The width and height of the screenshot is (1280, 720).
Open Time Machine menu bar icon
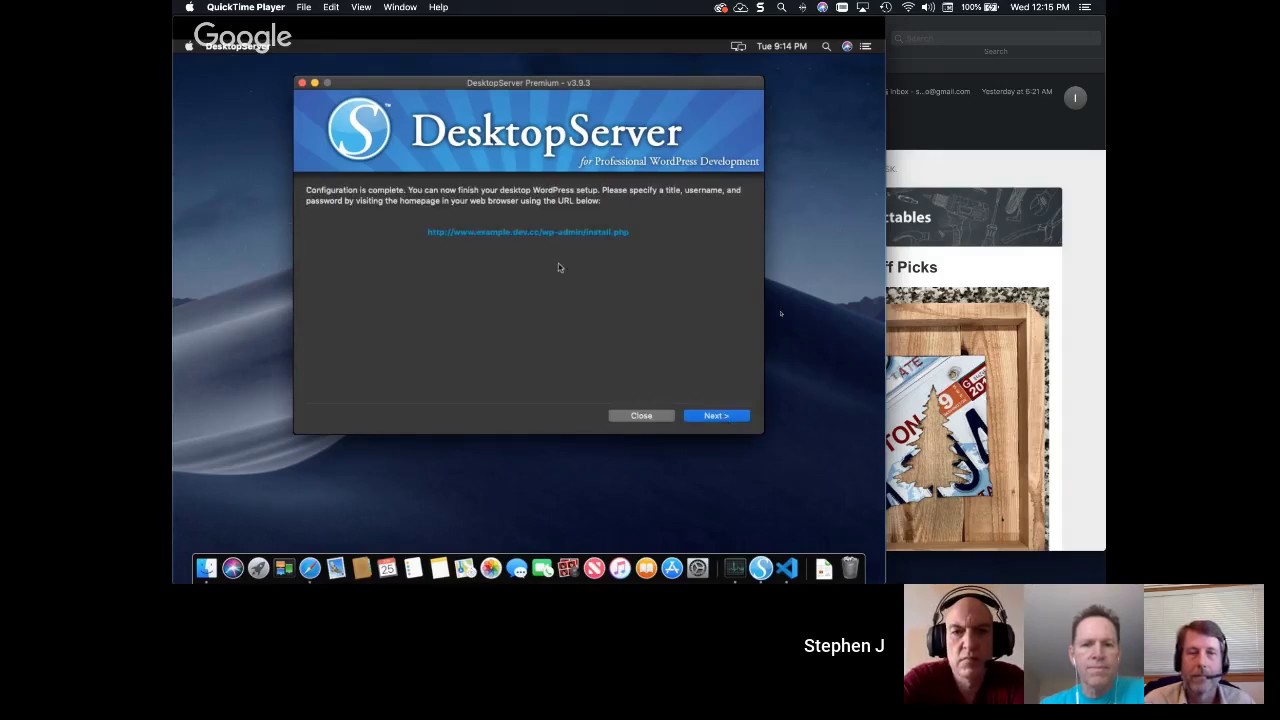point(885,7)
